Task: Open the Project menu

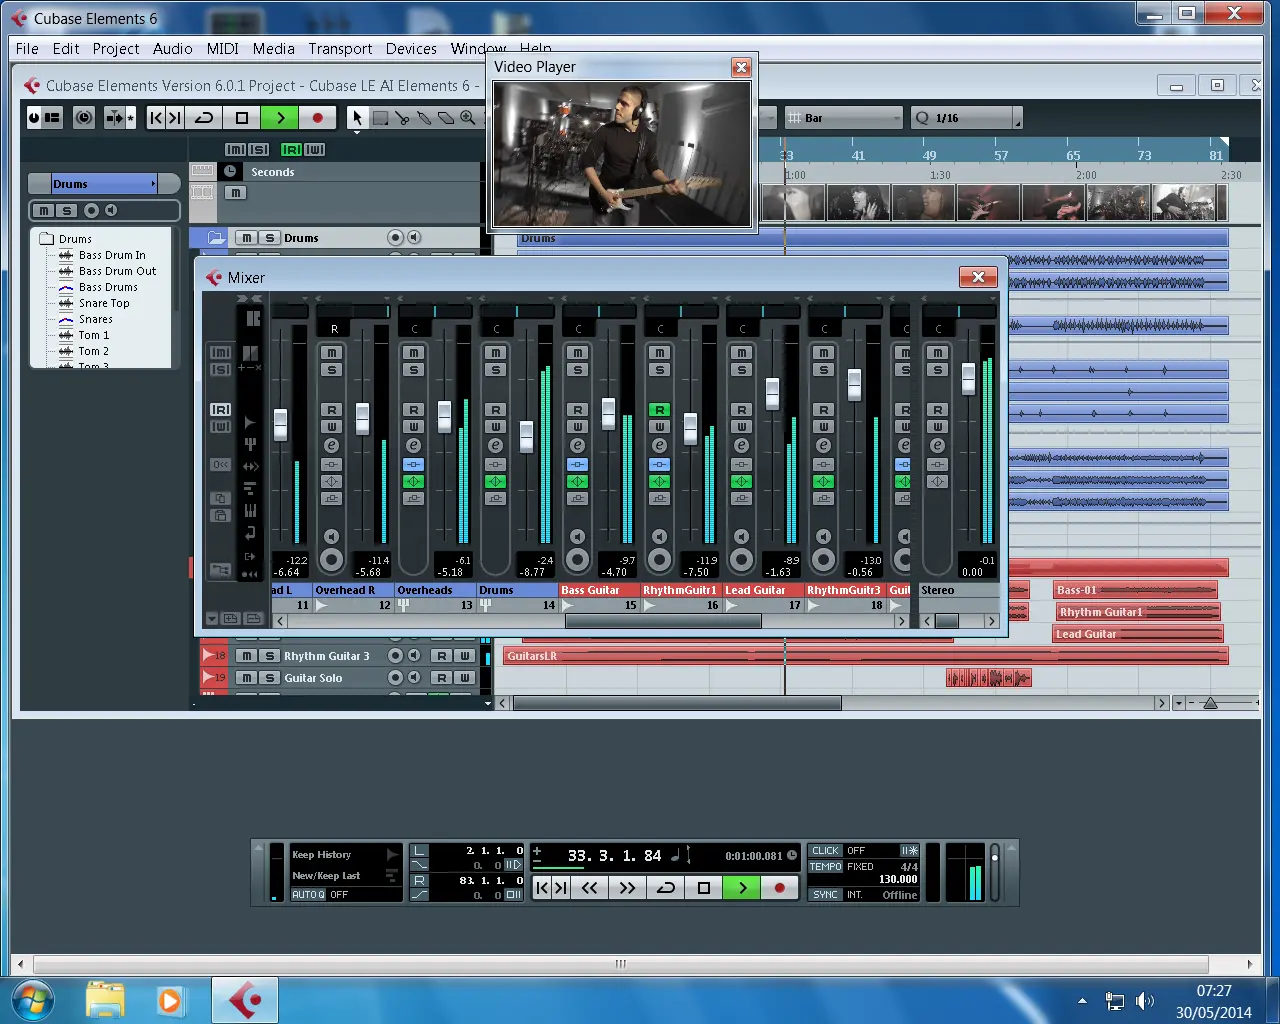Action: pyautogui.click(x=116, y=49)
